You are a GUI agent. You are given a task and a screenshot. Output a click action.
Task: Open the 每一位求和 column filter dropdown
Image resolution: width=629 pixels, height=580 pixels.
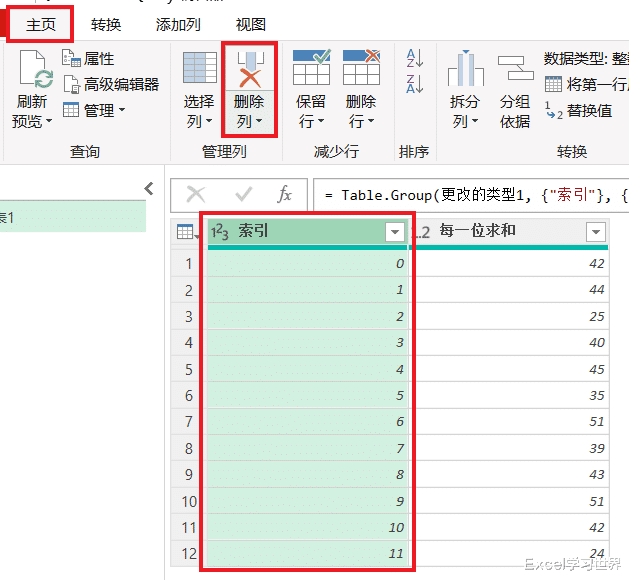(x=596, y=232)
